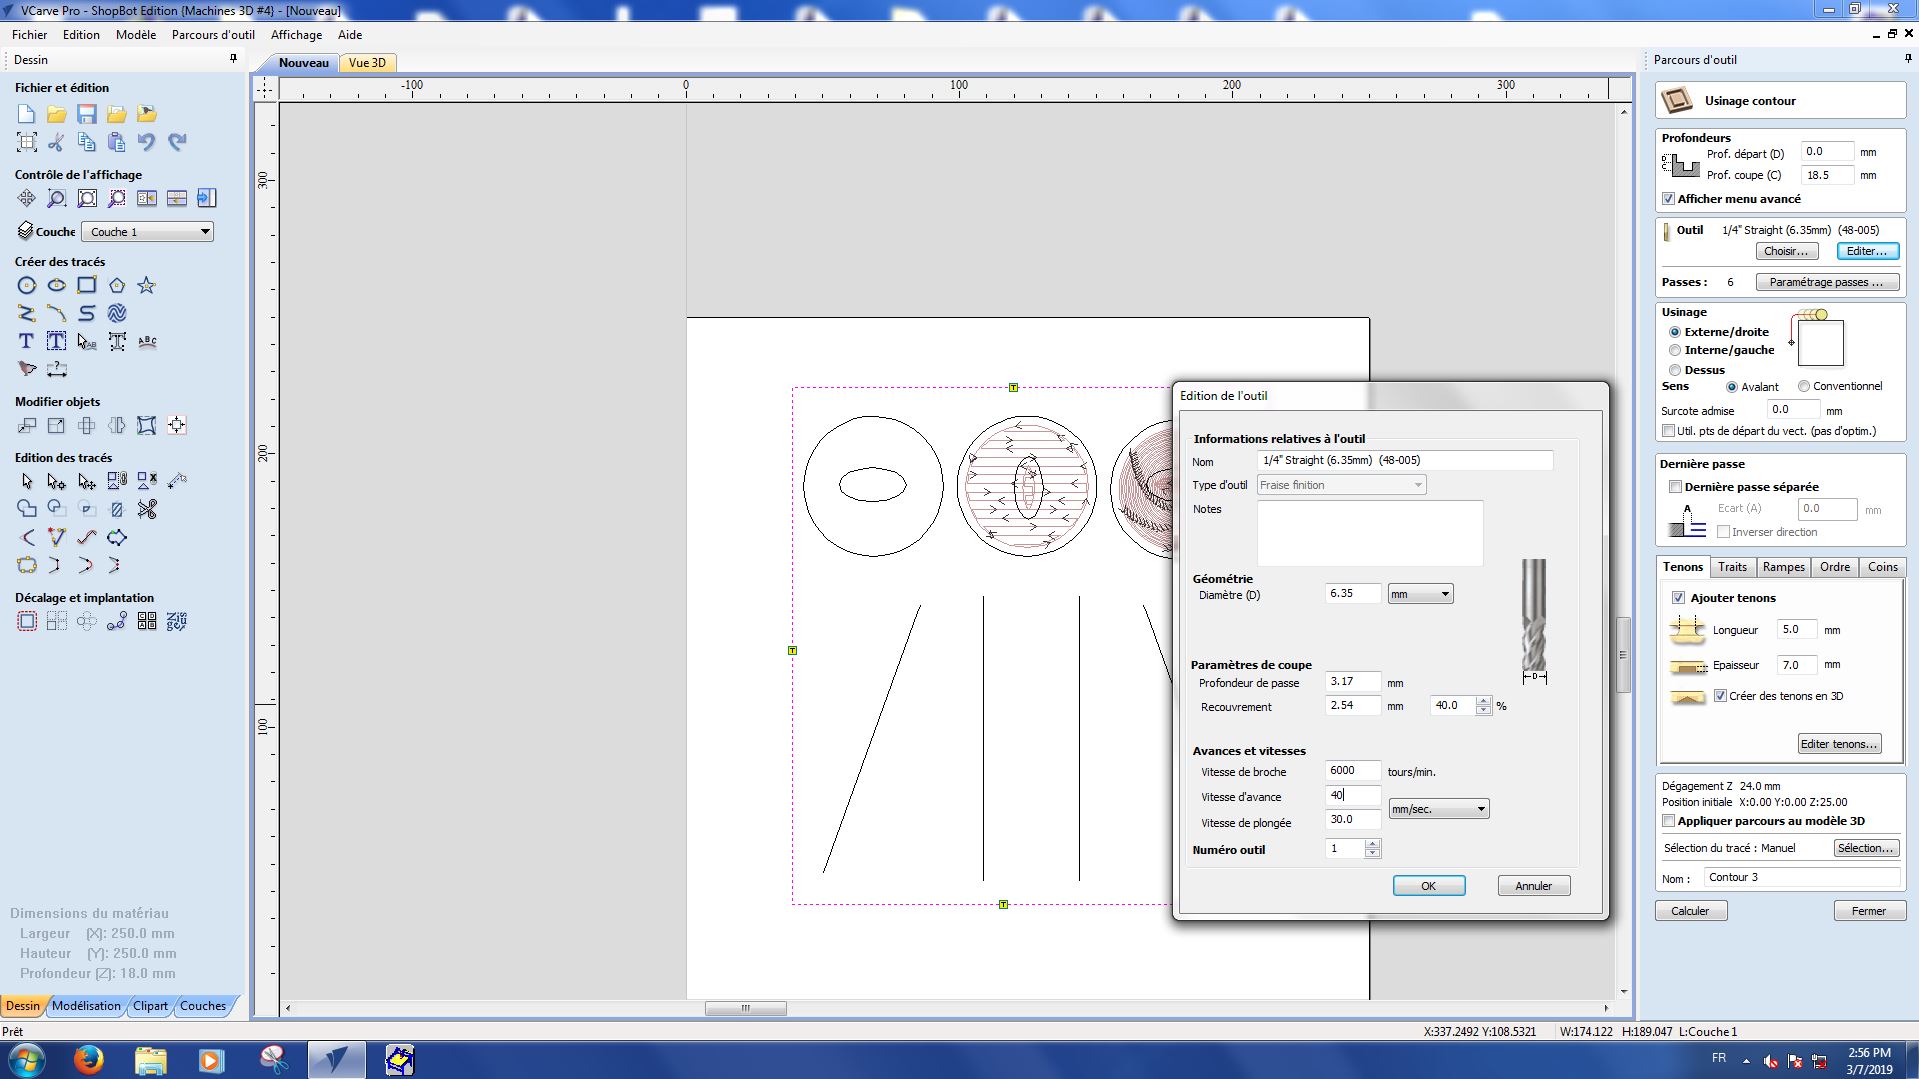Click the Pan view icon
The image size is (1919, 1079).
tap(27, 198)
